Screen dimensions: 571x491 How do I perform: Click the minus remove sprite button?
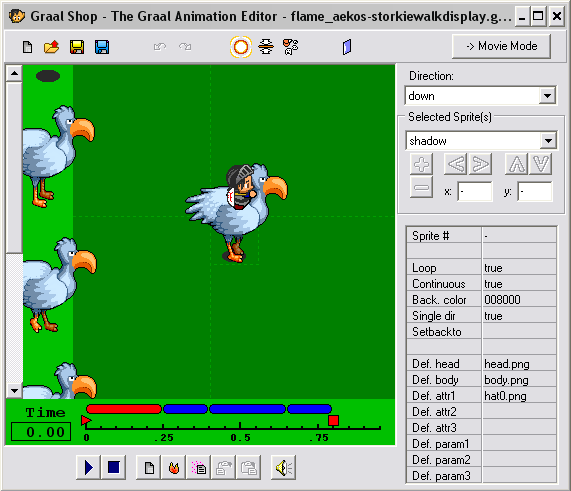coord(421,187)
